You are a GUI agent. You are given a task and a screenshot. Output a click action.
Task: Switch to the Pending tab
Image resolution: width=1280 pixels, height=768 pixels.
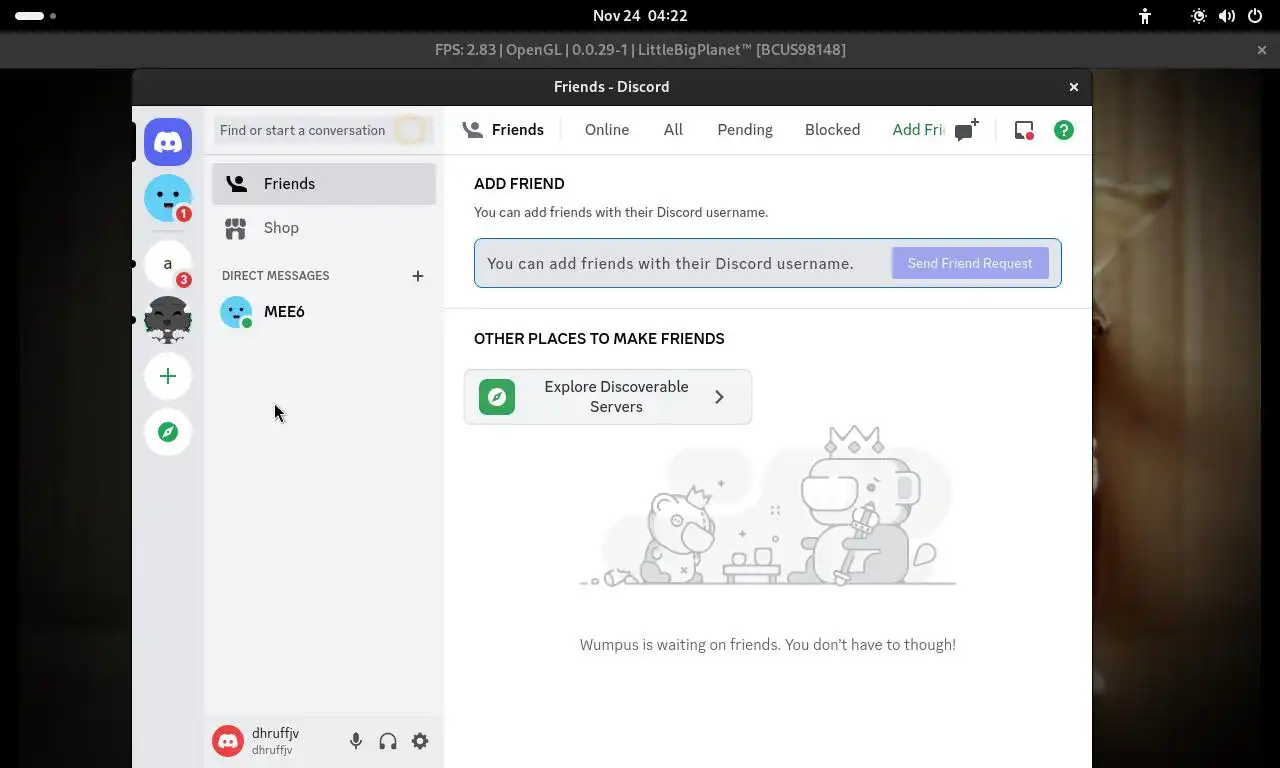tap(745, 130)
